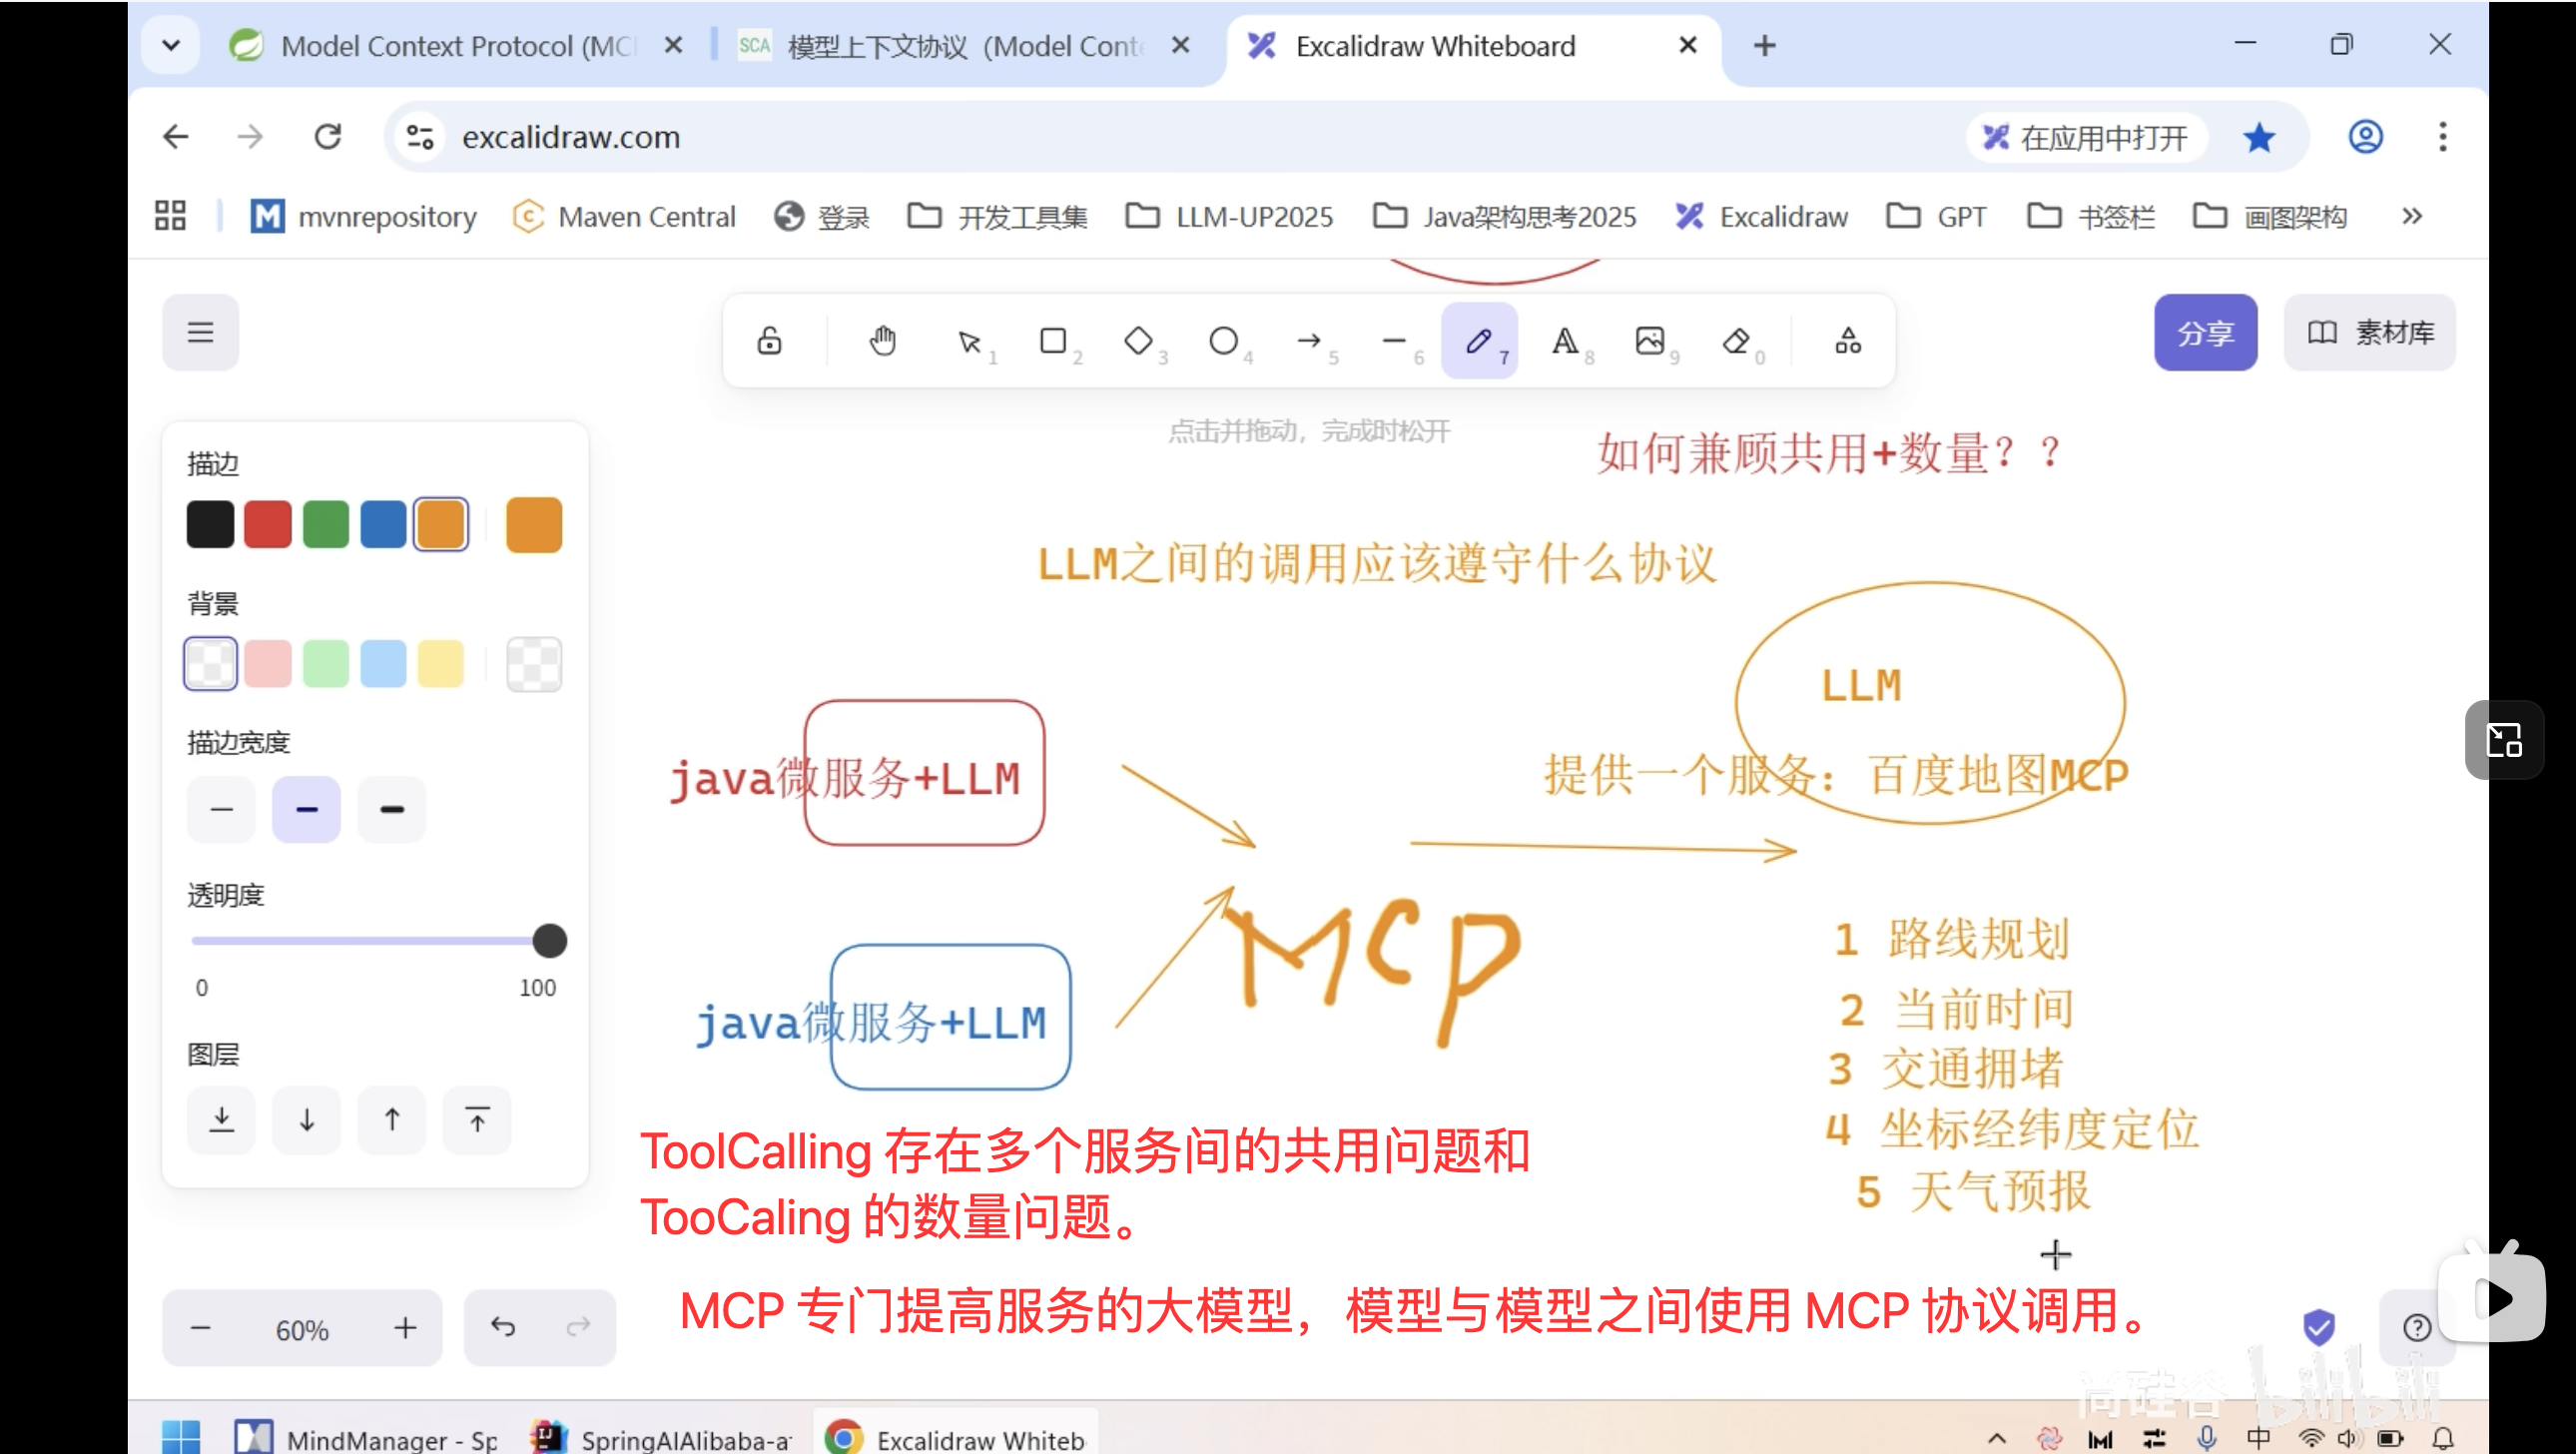This screenshot has width=2576, height=1454.
Task: Click the Undo icon
Action: tap(504, 1328)
